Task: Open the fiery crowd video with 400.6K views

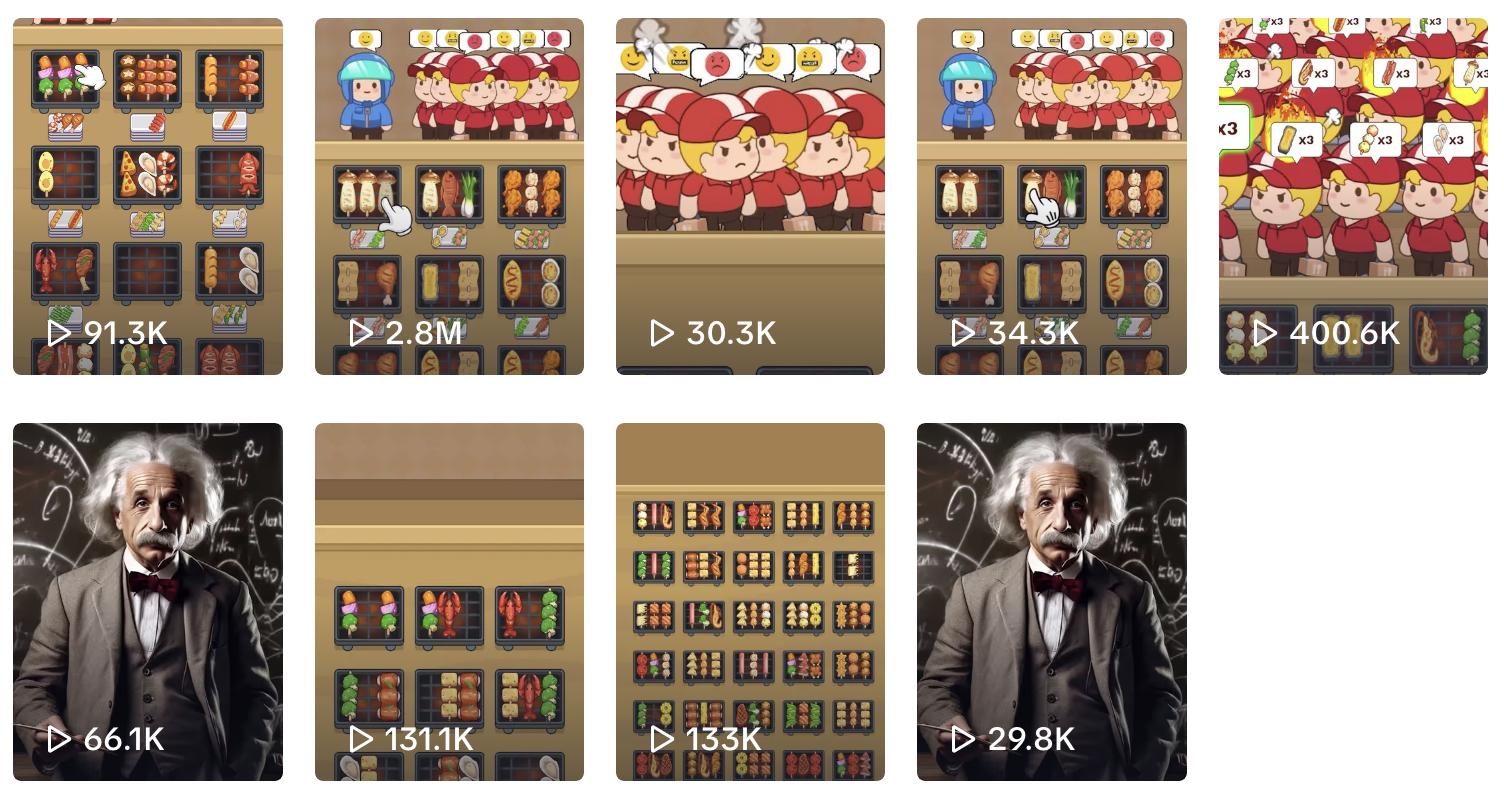Action: [1353, 196]
